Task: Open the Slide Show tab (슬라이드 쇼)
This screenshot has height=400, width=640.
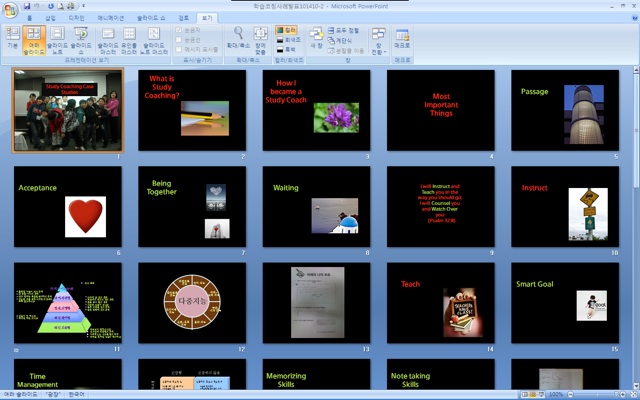Action: [151, 18]
